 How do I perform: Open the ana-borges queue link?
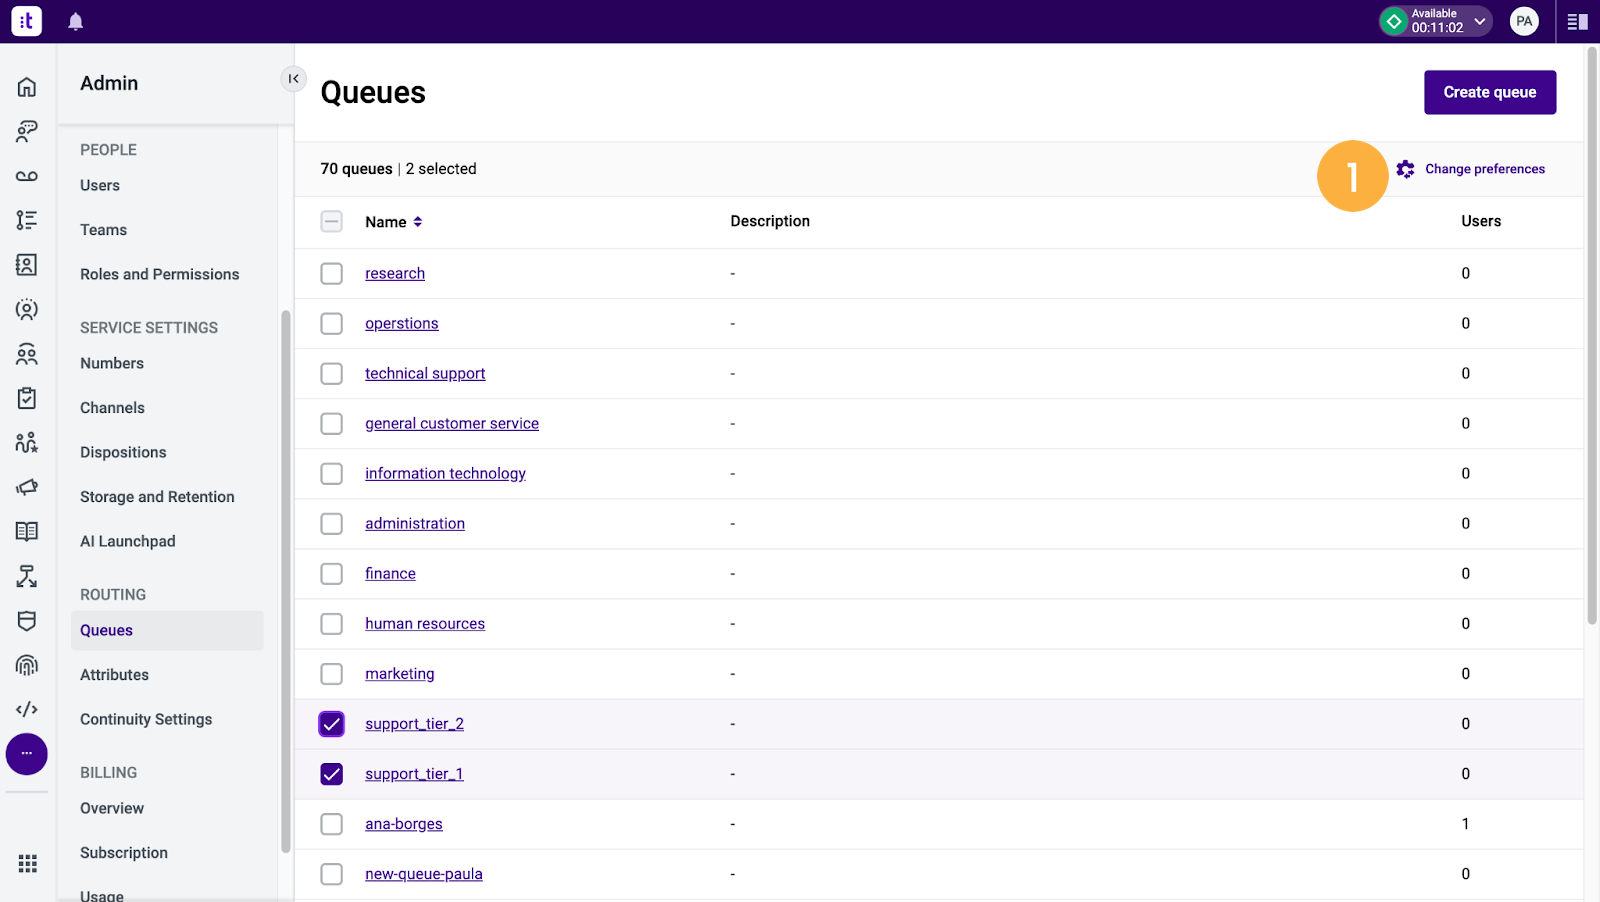tap(404, 824)
